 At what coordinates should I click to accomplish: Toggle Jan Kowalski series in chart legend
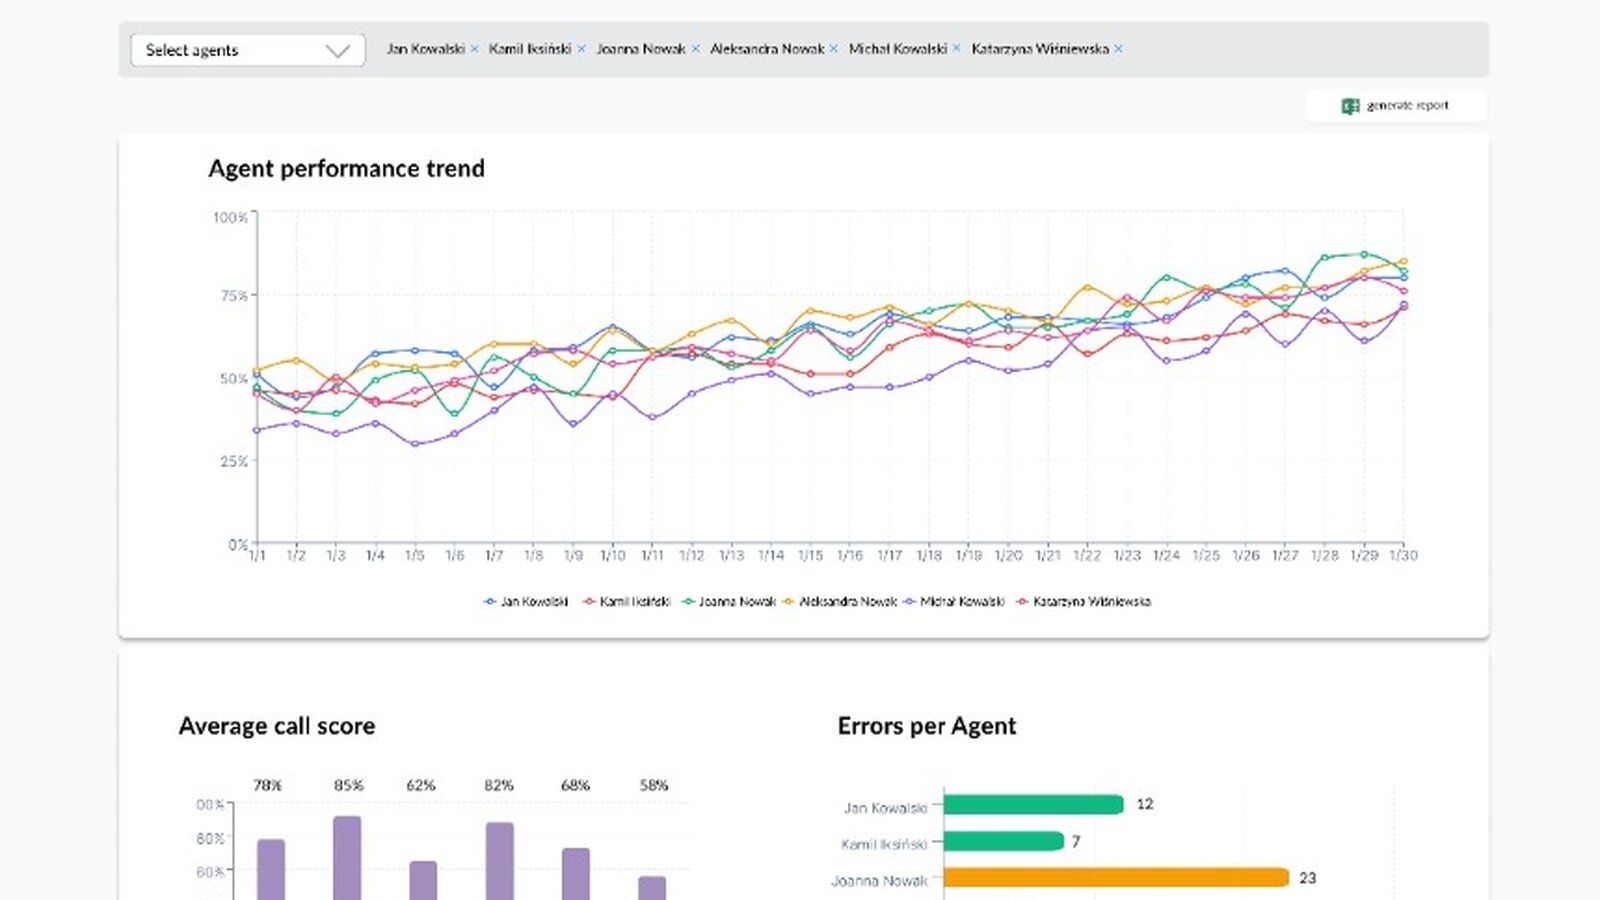tap(526, 602)
